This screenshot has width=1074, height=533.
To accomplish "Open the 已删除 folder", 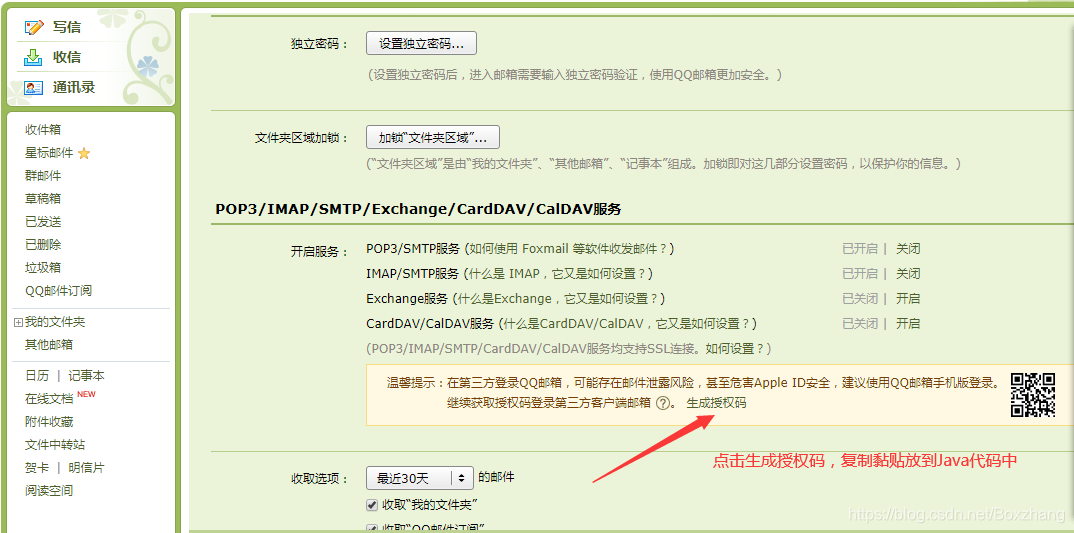I will pos(43,245).
